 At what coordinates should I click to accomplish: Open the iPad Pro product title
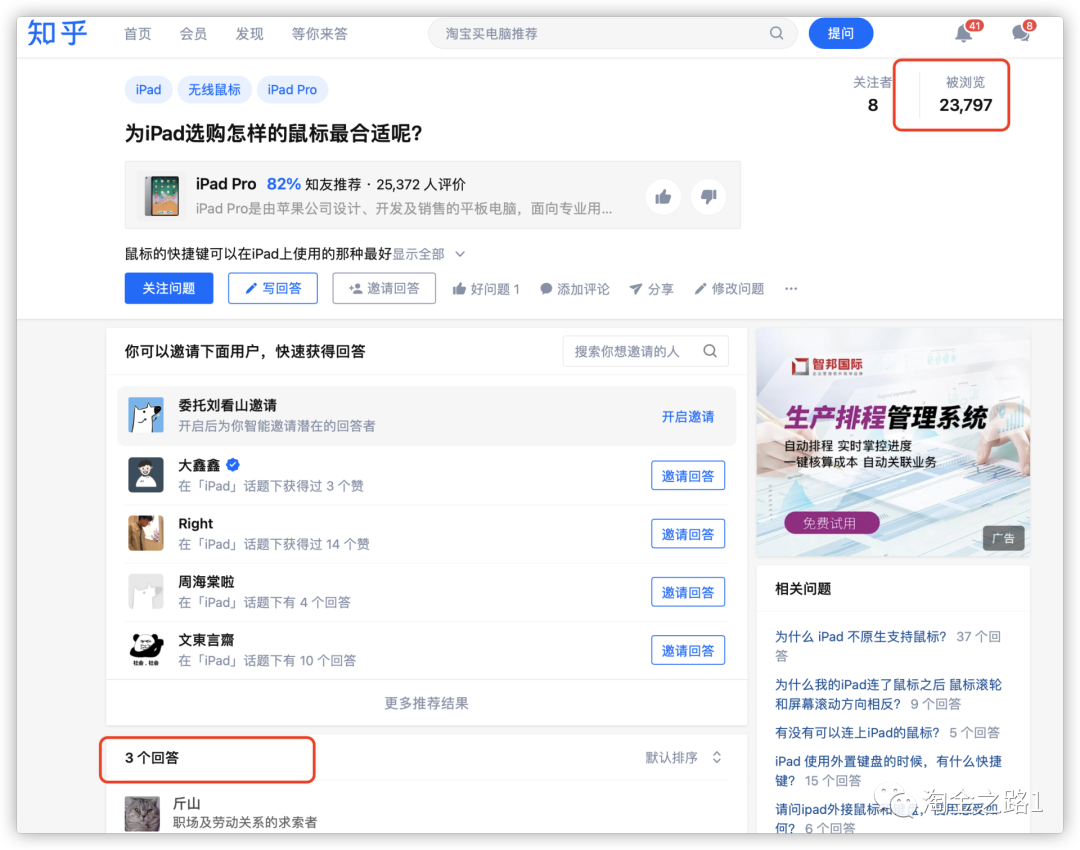tap(226, 184)
